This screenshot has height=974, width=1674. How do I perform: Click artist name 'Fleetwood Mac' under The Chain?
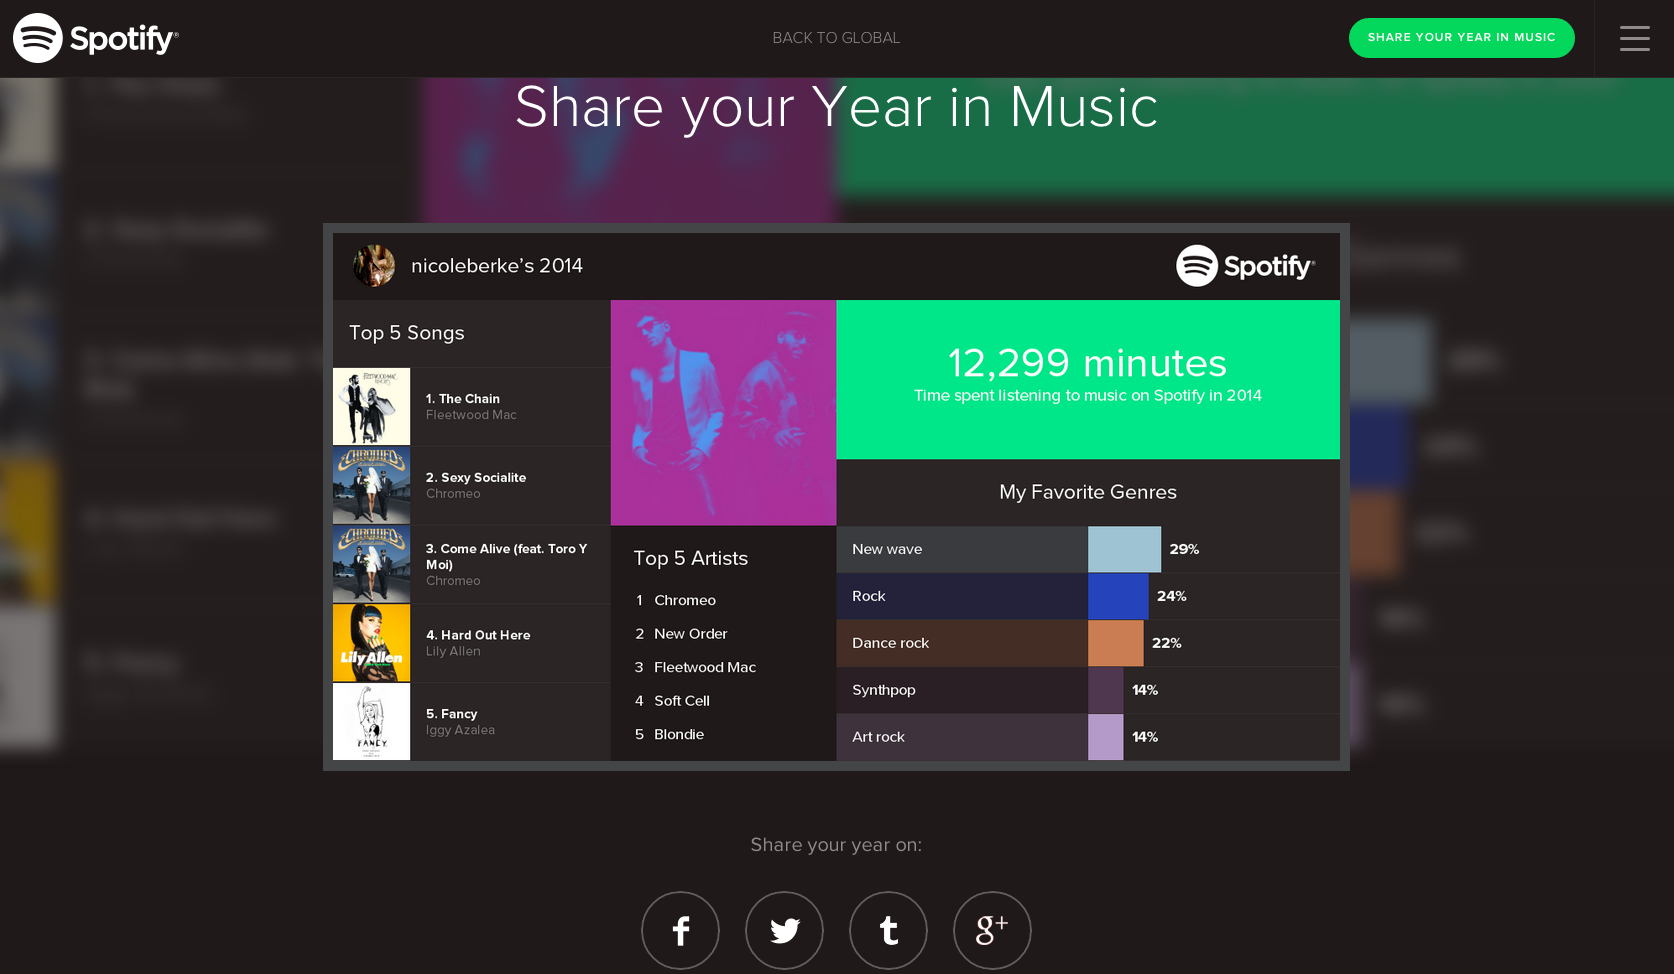click(471, 415)
